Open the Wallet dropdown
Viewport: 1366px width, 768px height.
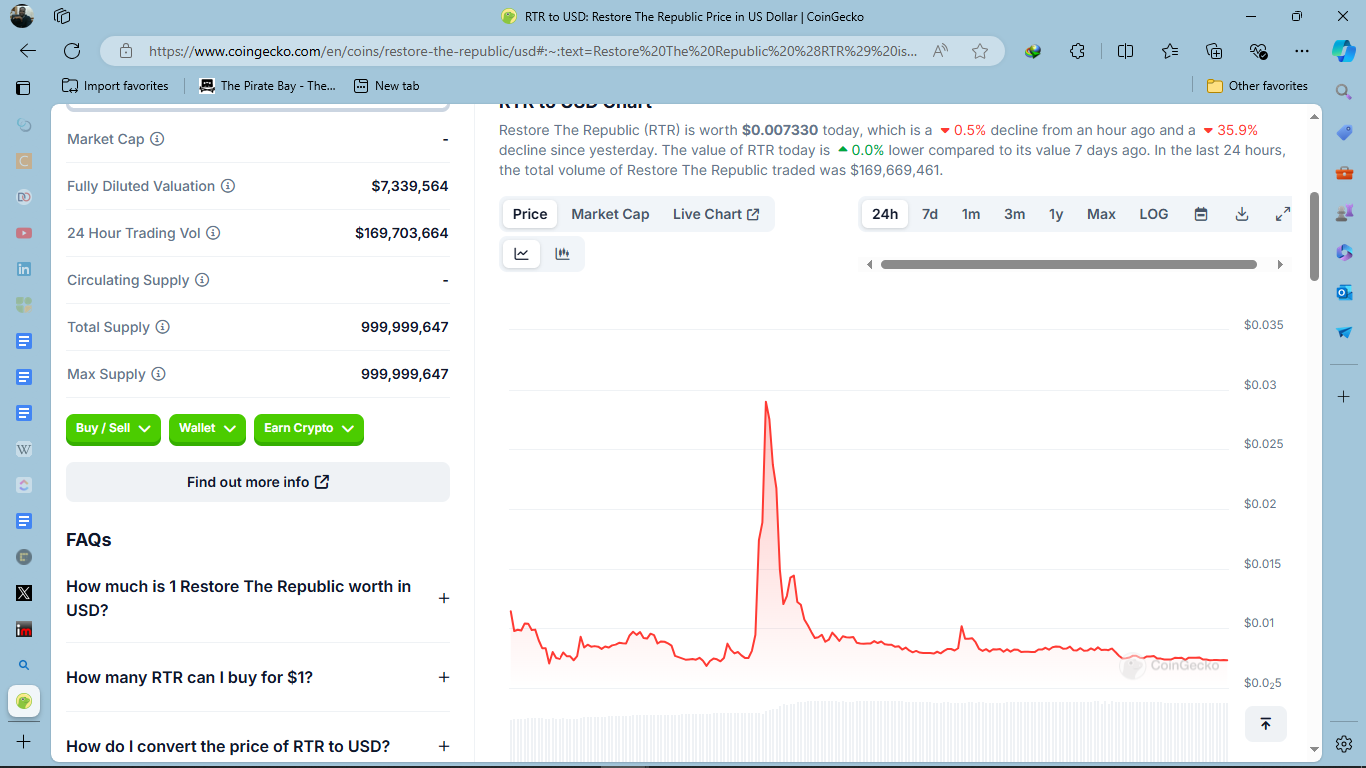coord(207,428)
